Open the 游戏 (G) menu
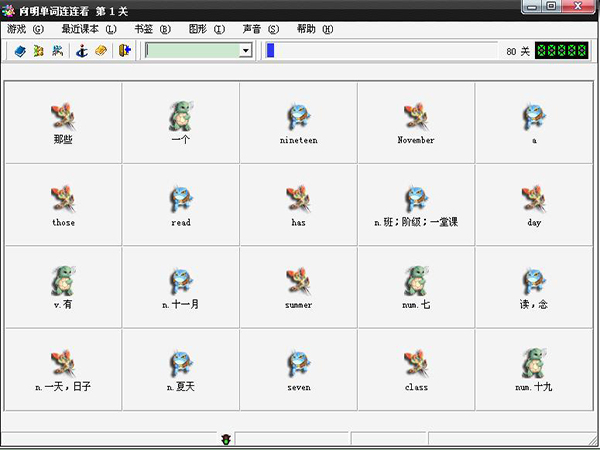 [25, 29]
